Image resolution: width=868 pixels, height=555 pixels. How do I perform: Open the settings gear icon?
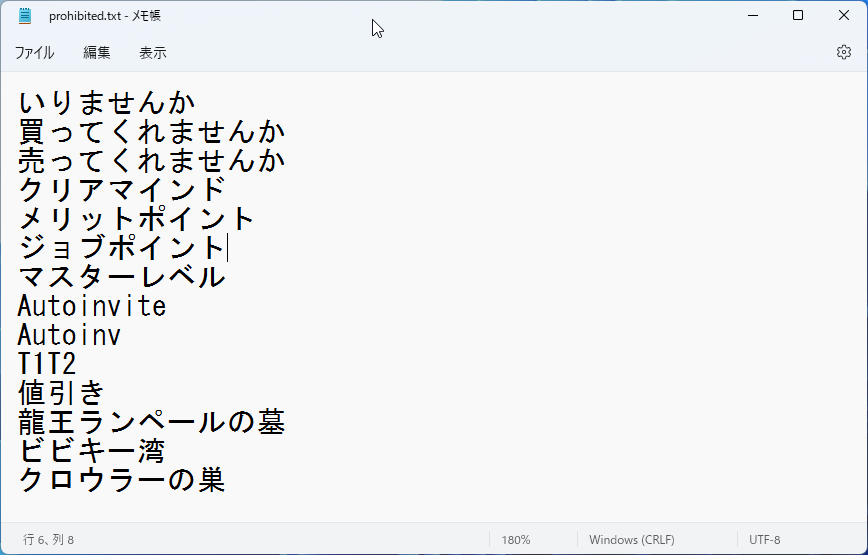(x=843, y=52)
